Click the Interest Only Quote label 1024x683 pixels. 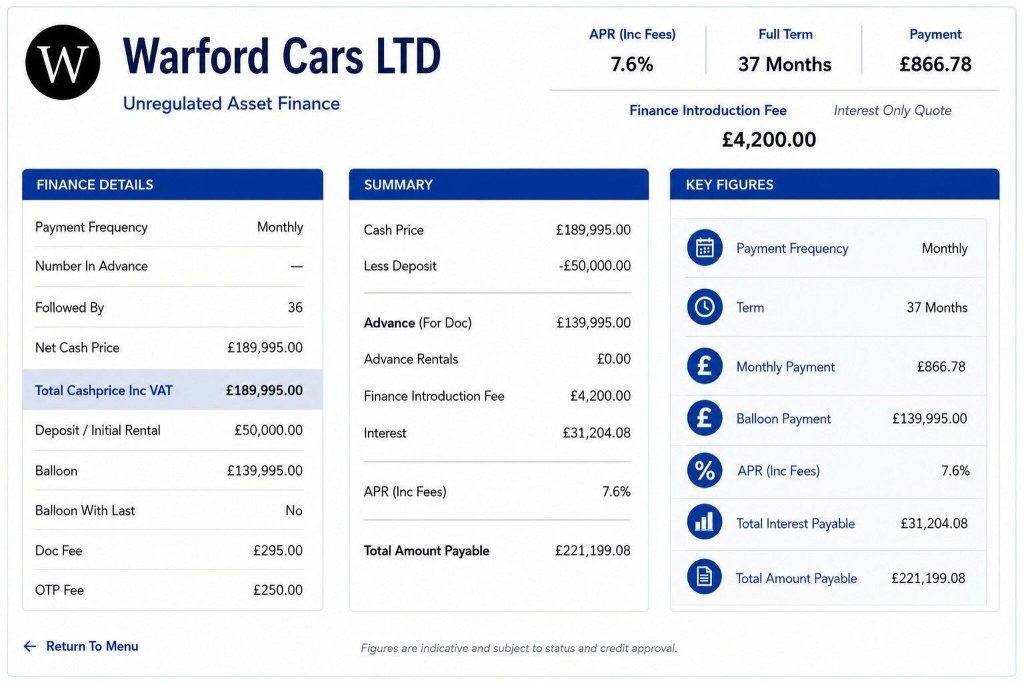892,110
